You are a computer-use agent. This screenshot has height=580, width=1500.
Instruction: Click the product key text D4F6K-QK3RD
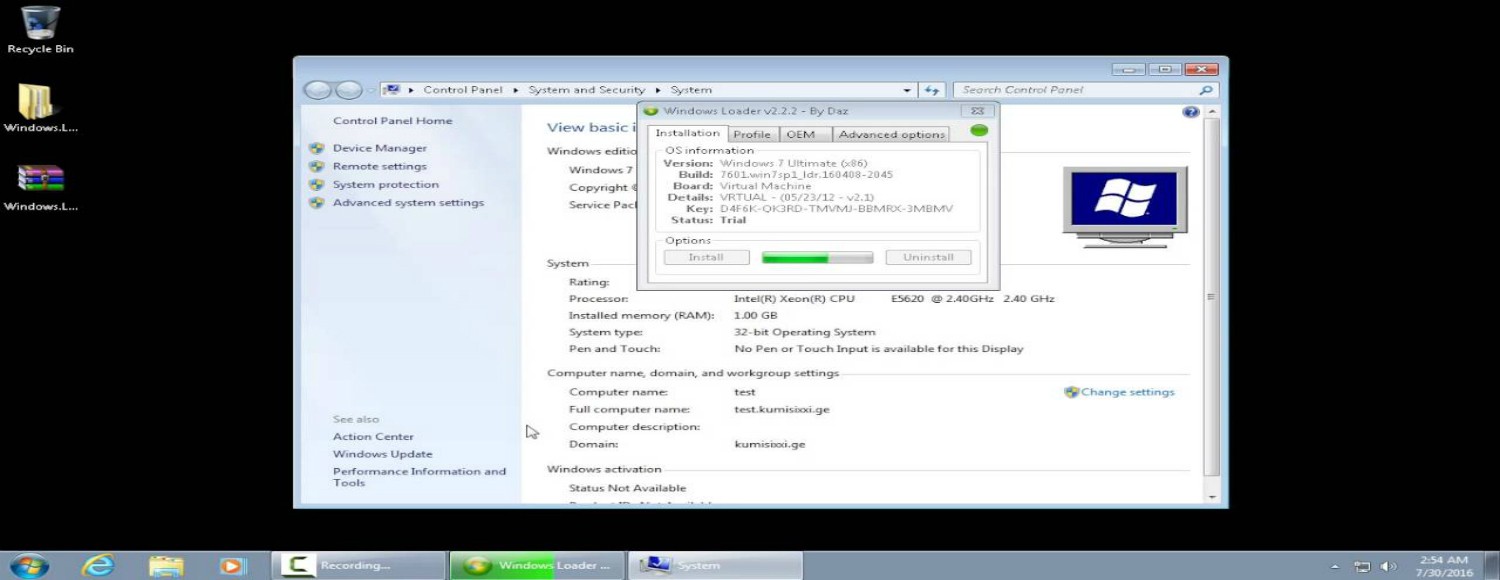click(x=836, y=209)
